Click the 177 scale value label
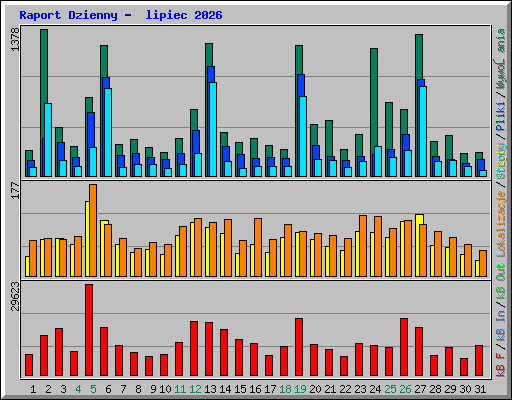512x400 pixels. (x=15, y=190)
